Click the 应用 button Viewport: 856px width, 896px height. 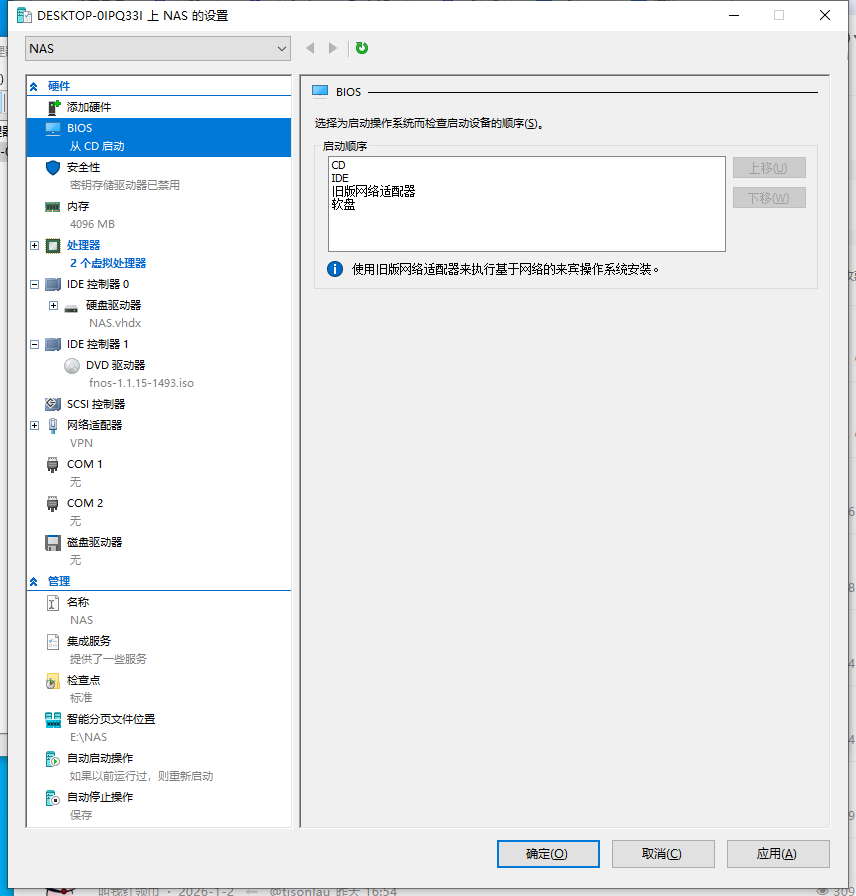(778, 853)
